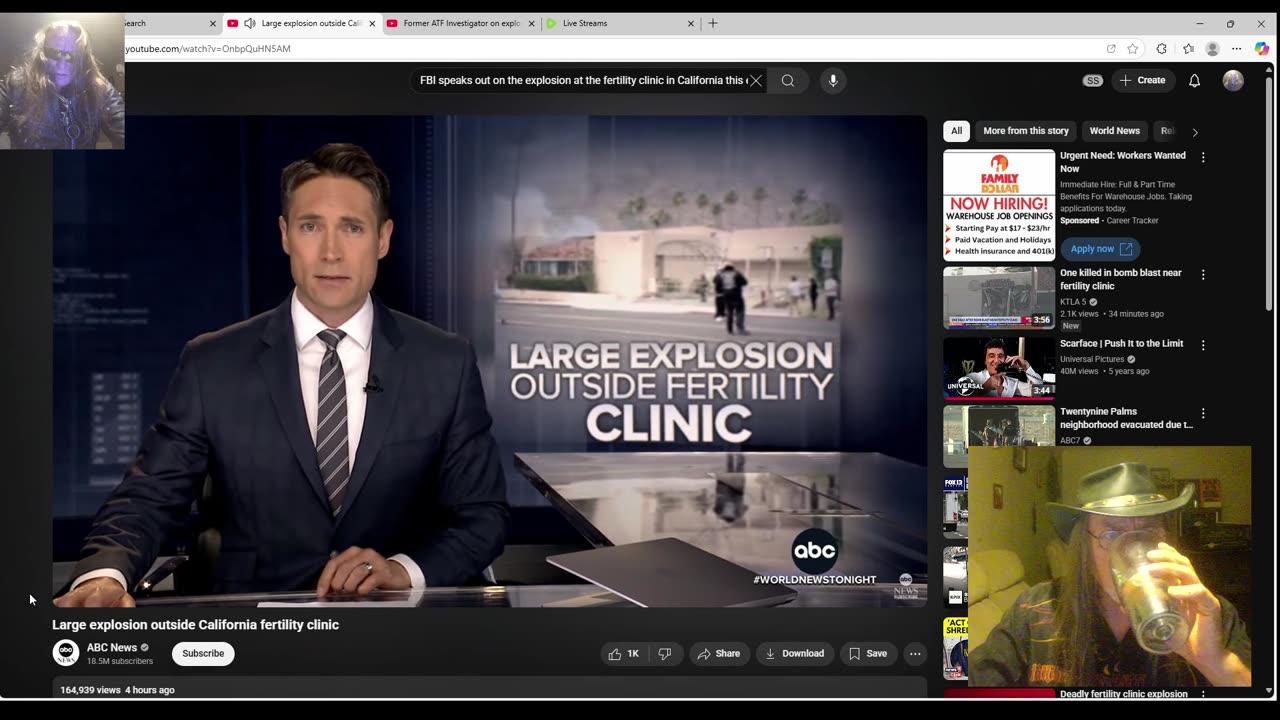
Task: Click the video player to pause
Action: 490,361
